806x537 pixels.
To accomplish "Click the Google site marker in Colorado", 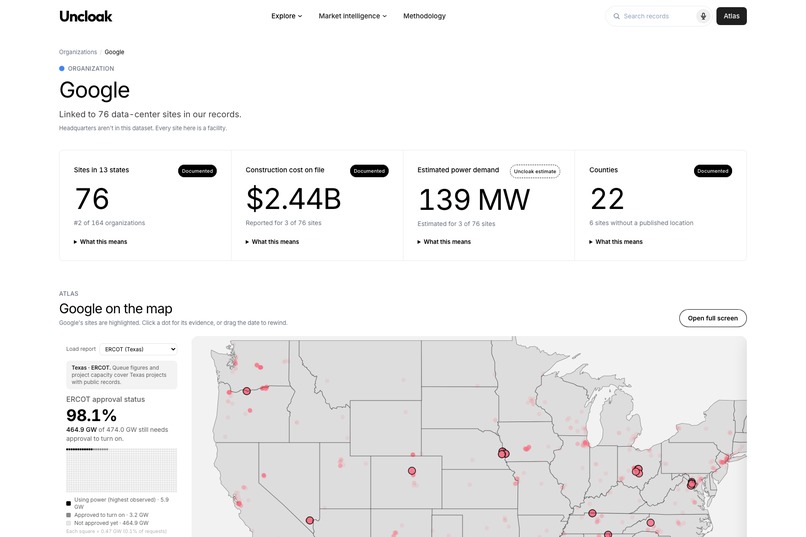I will [x=412, y=471].
